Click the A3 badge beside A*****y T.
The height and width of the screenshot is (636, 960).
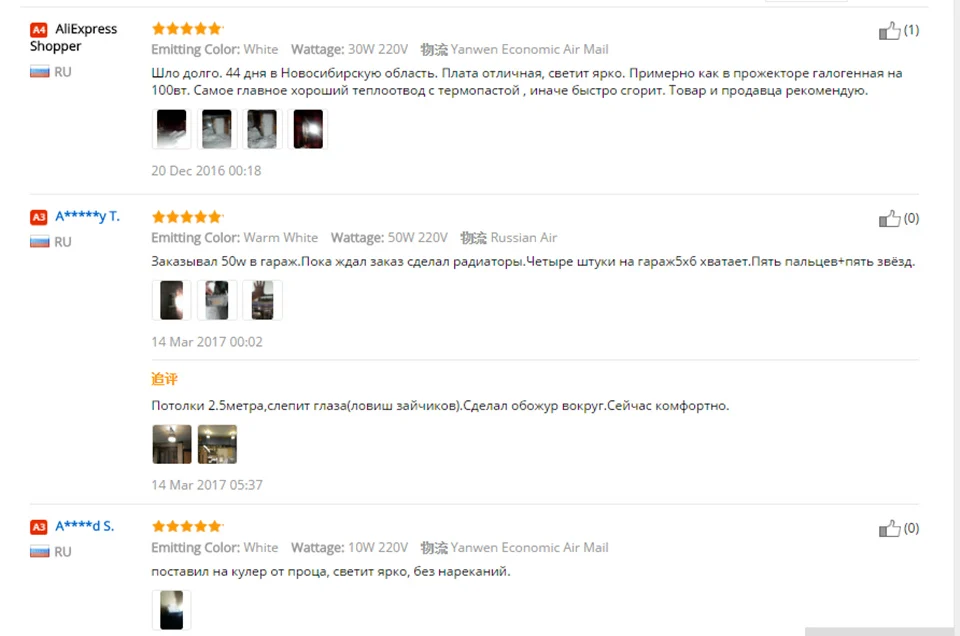[x=39, y=217]
